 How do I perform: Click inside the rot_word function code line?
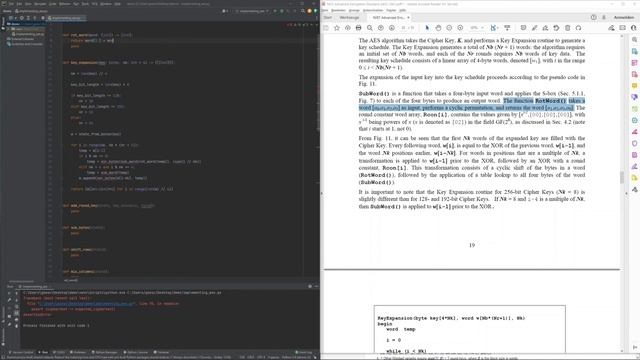click(93, 40)
